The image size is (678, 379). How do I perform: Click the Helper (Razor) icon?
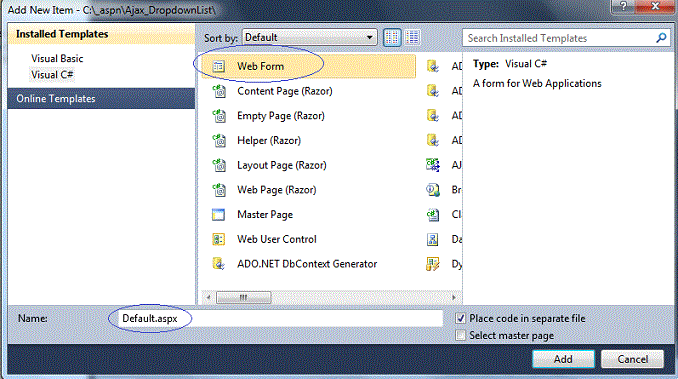[219, 140]
